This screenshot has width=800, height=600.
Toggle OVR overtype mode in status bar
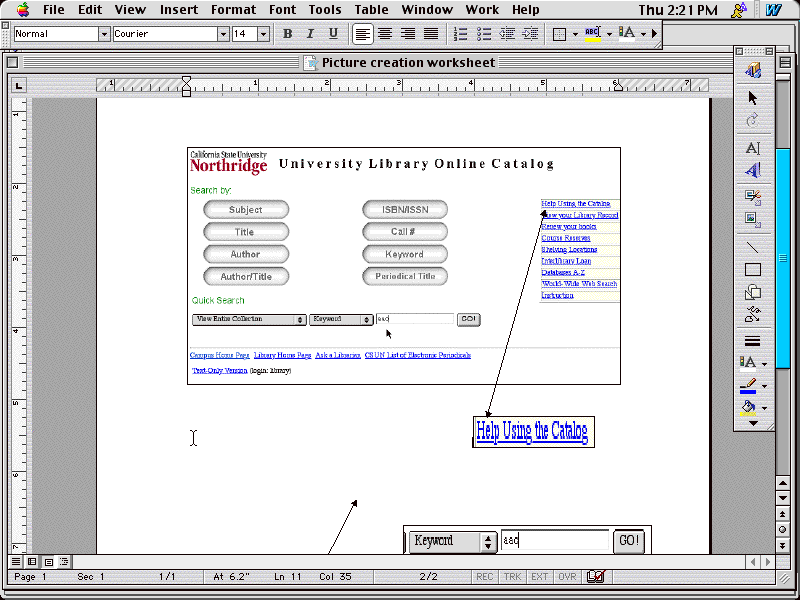[x=567, y=577]
